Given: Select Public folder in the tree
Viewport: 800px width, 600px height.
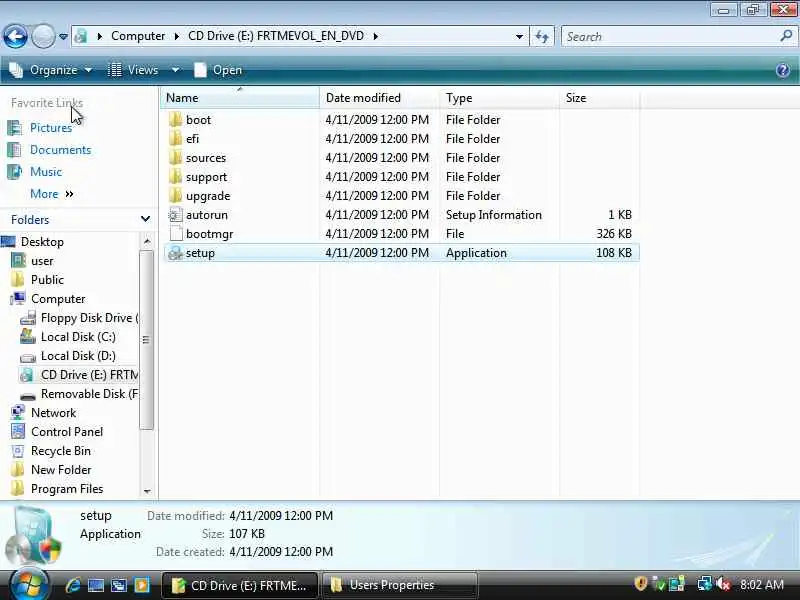Looking at the screenshot, I should [x=47, y=280].
